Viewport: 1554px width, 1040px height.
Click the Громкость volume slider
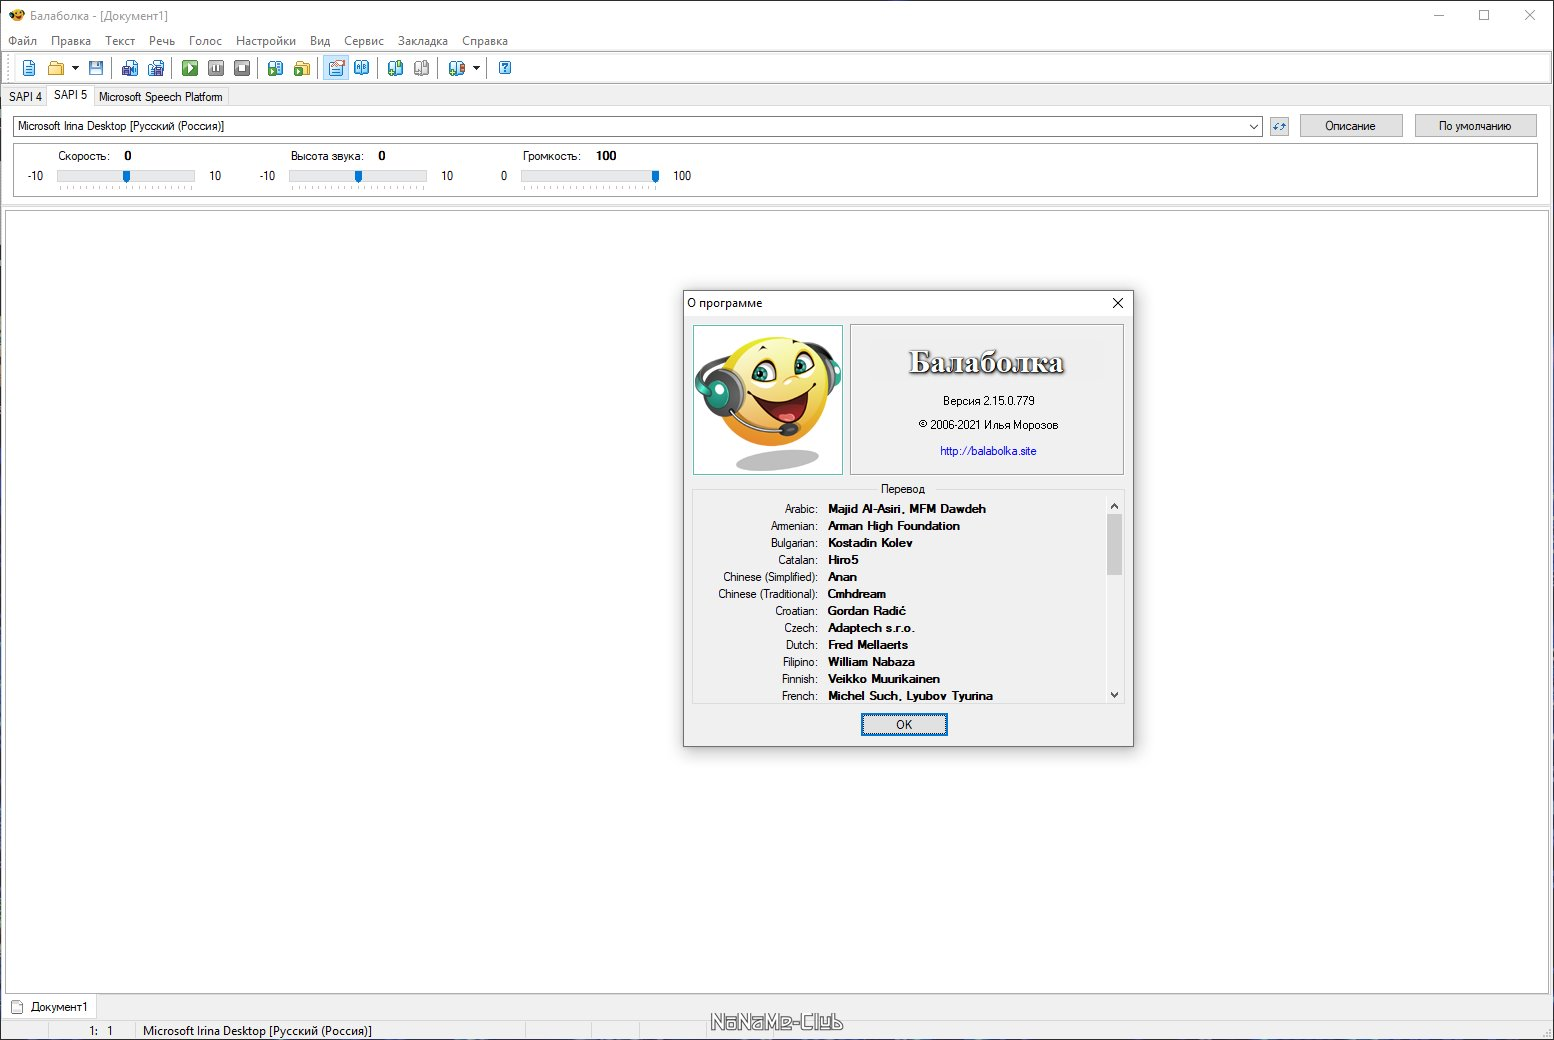point(589,176)
